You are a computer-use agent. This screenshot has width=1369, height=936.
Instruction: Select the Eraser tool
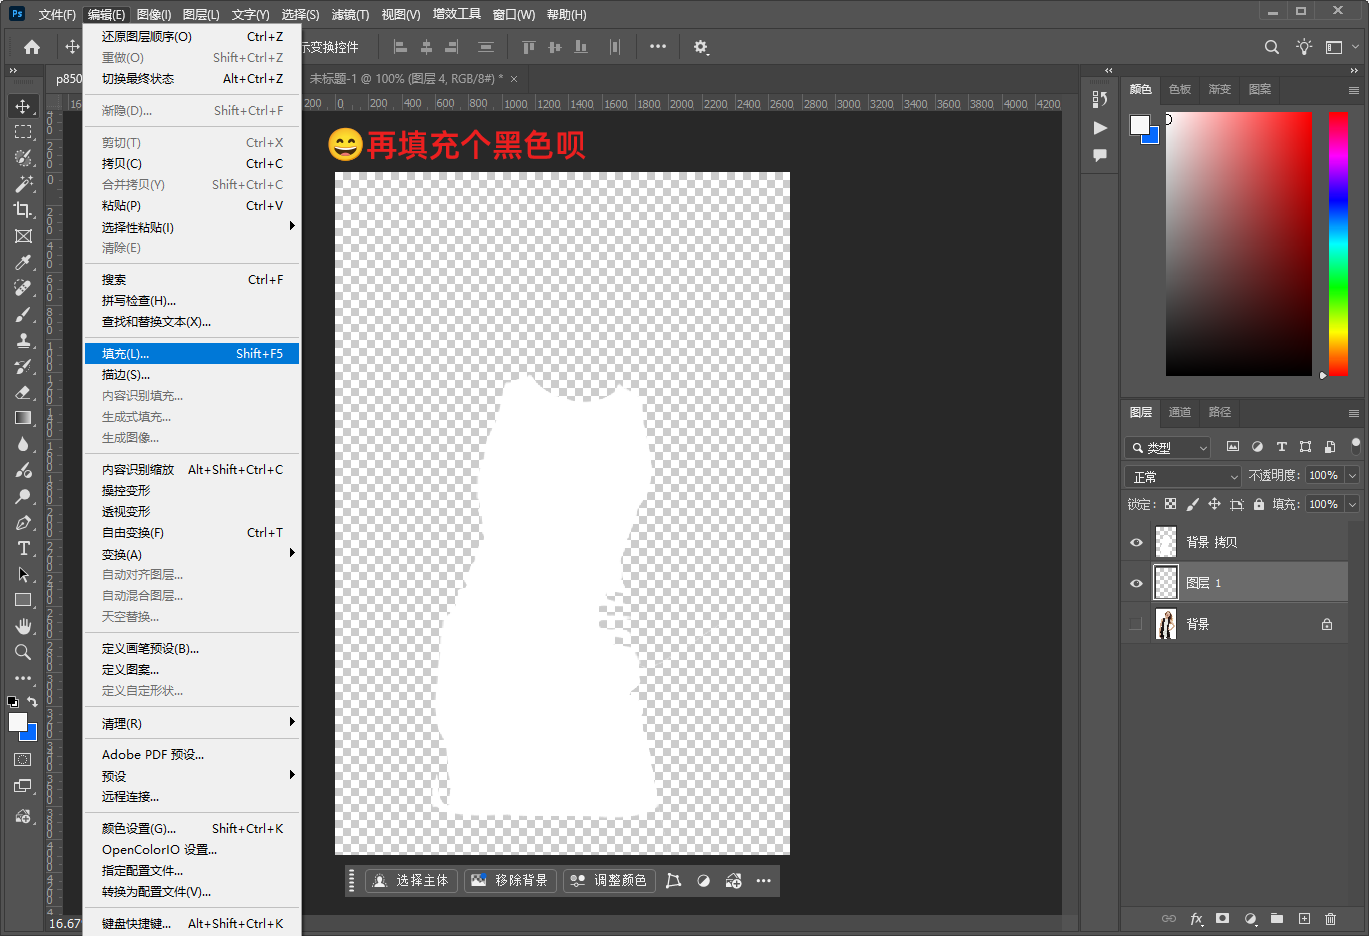click(23, 392)
